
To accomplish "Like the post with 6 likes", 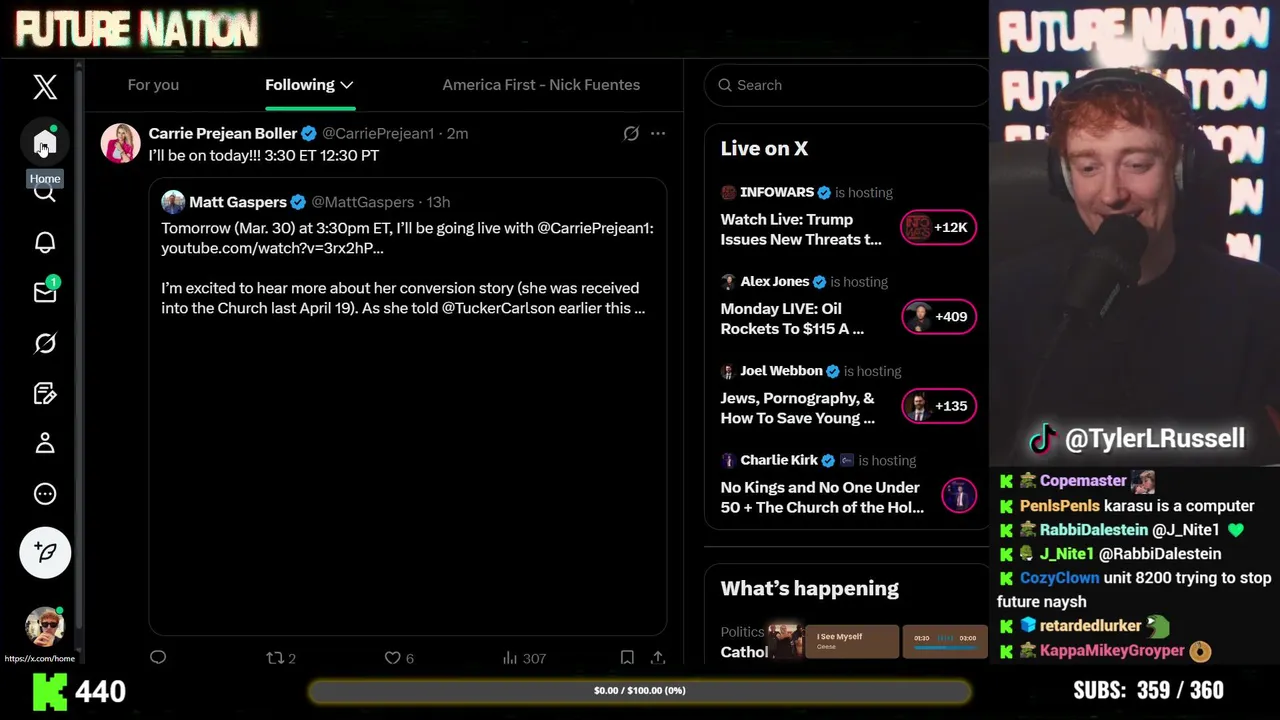I will click(399, 657).
